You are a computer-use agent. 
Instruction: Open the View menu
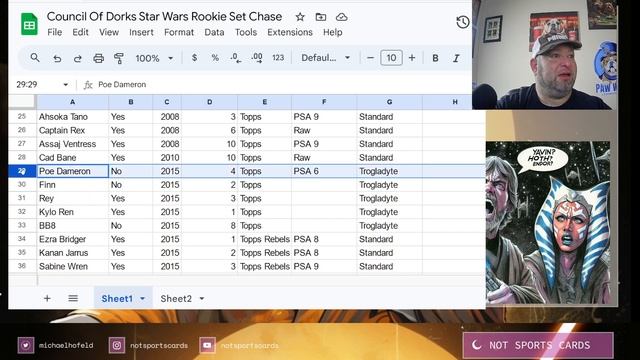click(109, 32)
